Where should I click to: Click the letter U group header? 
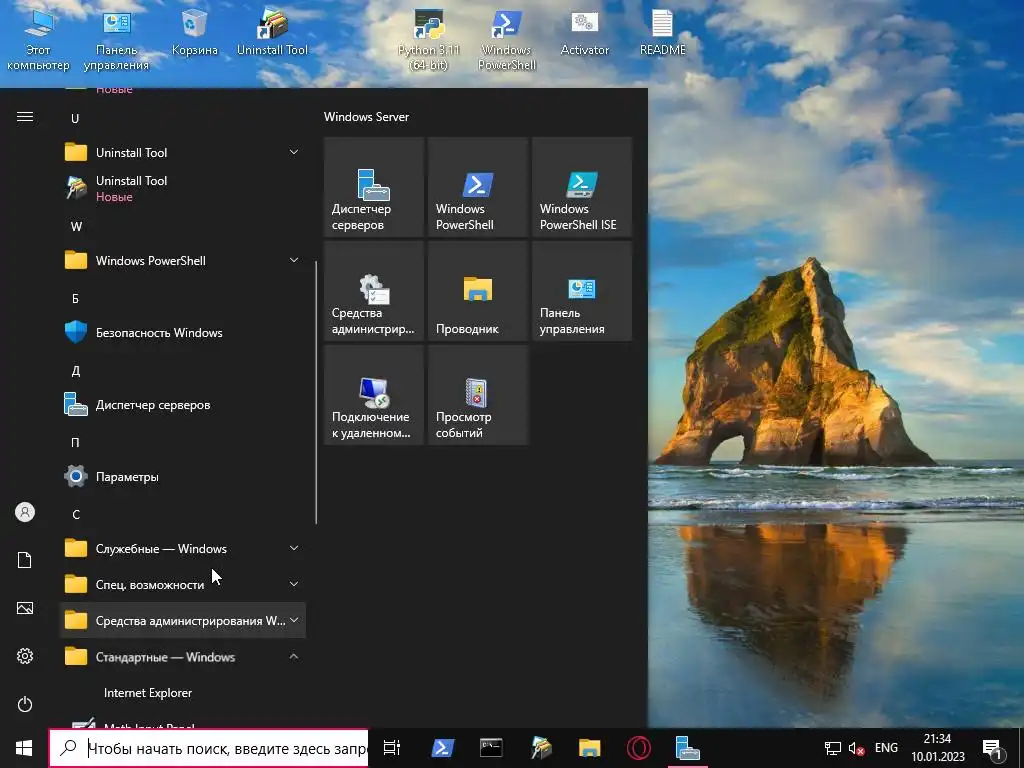(75, 118)
